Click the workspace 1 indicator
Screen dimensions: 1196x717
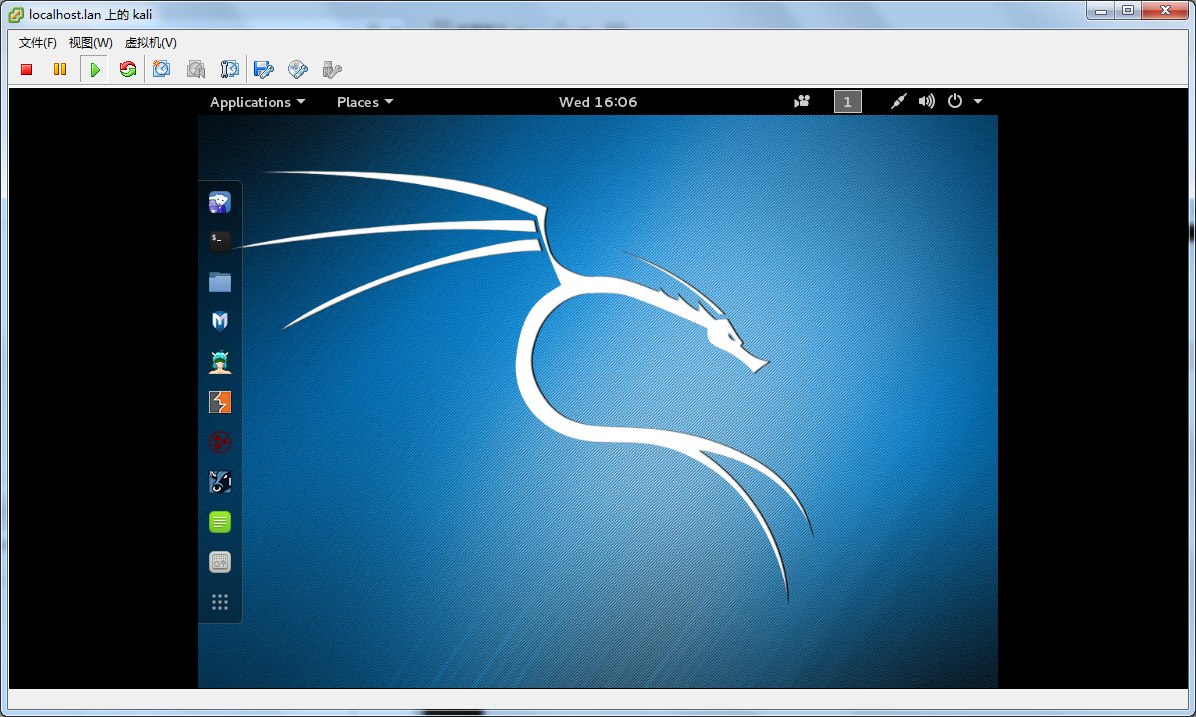point(847,101)
